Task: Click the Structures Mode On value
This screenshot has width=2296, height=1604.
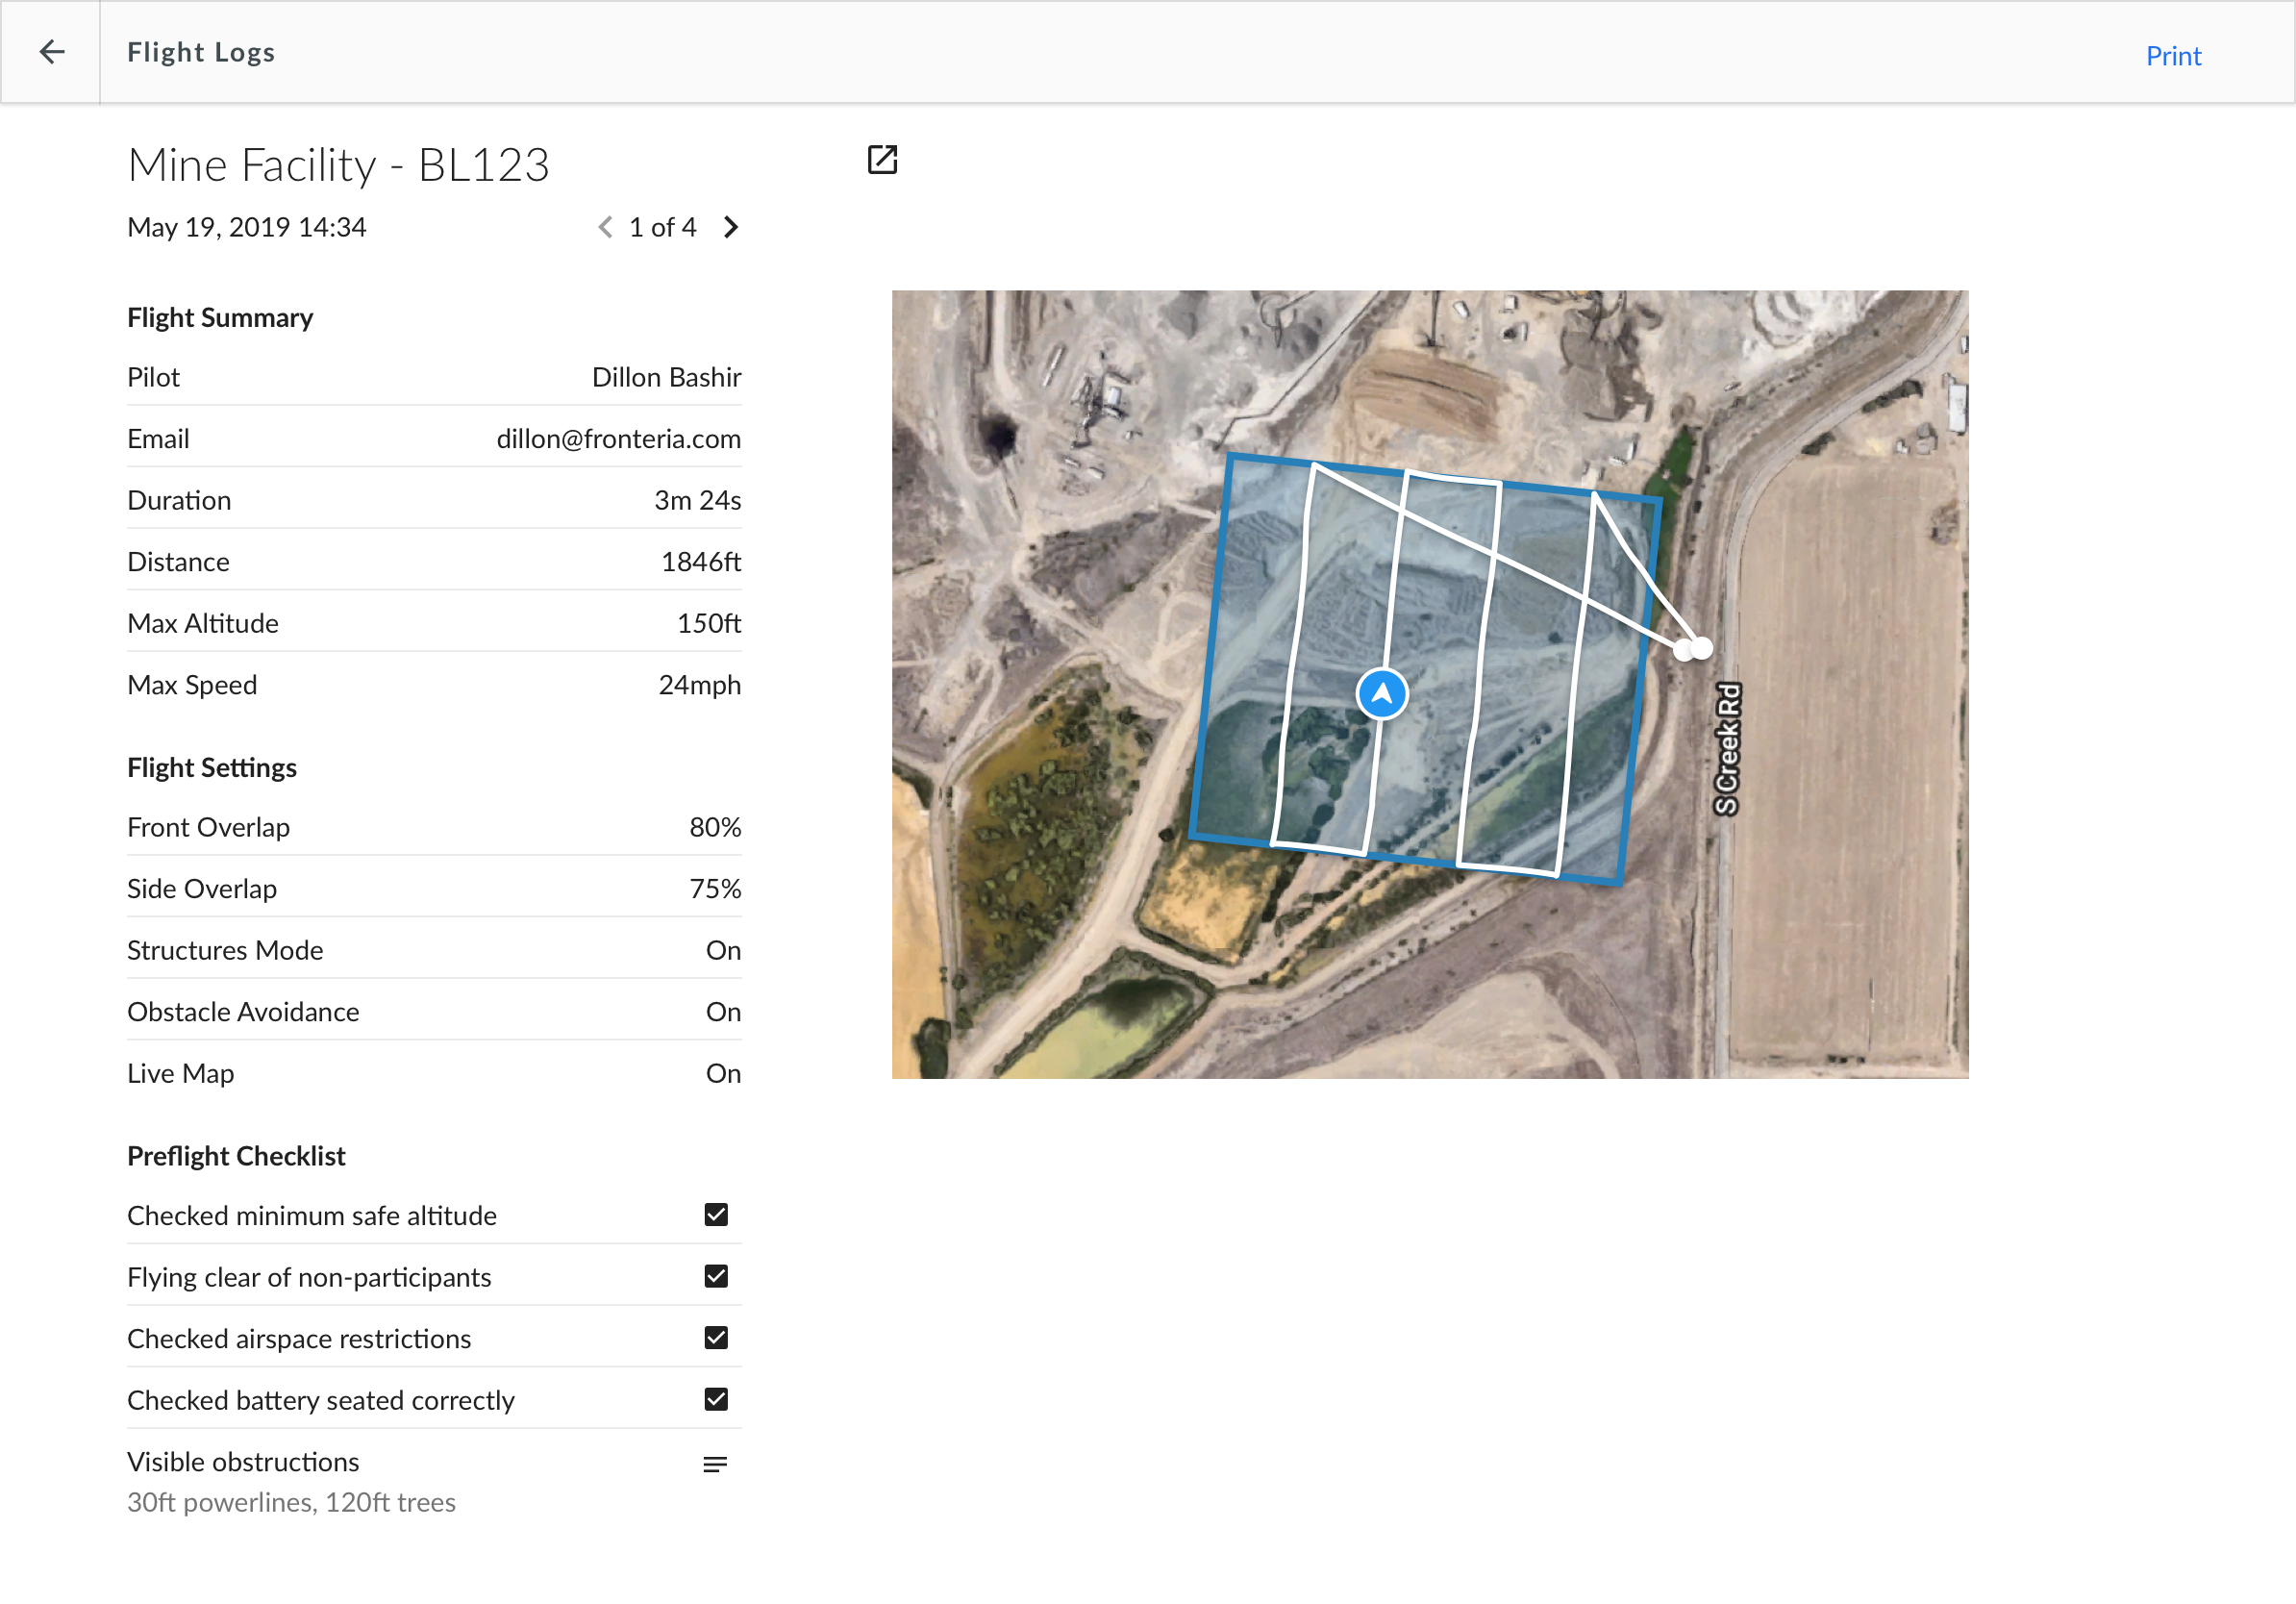Action: point(723,950)
